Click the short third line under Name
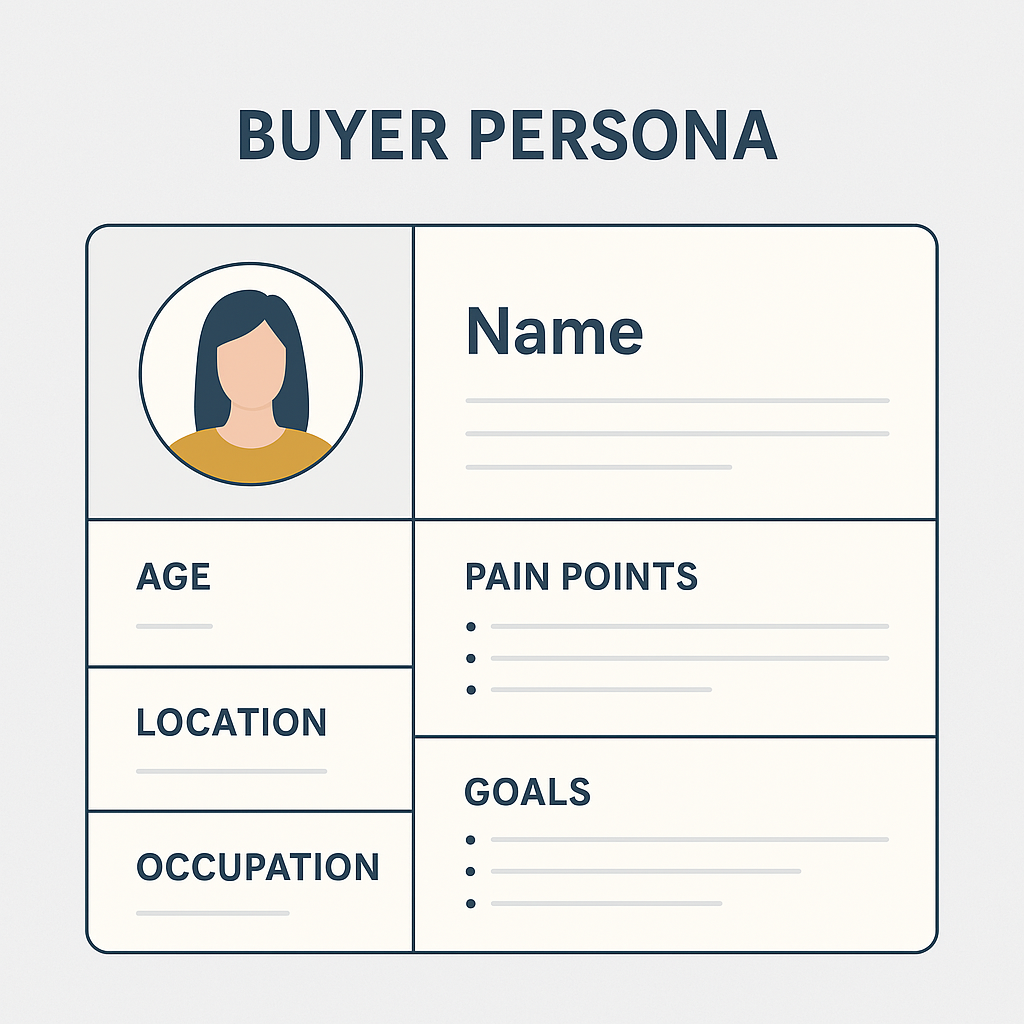 point(599,467)
